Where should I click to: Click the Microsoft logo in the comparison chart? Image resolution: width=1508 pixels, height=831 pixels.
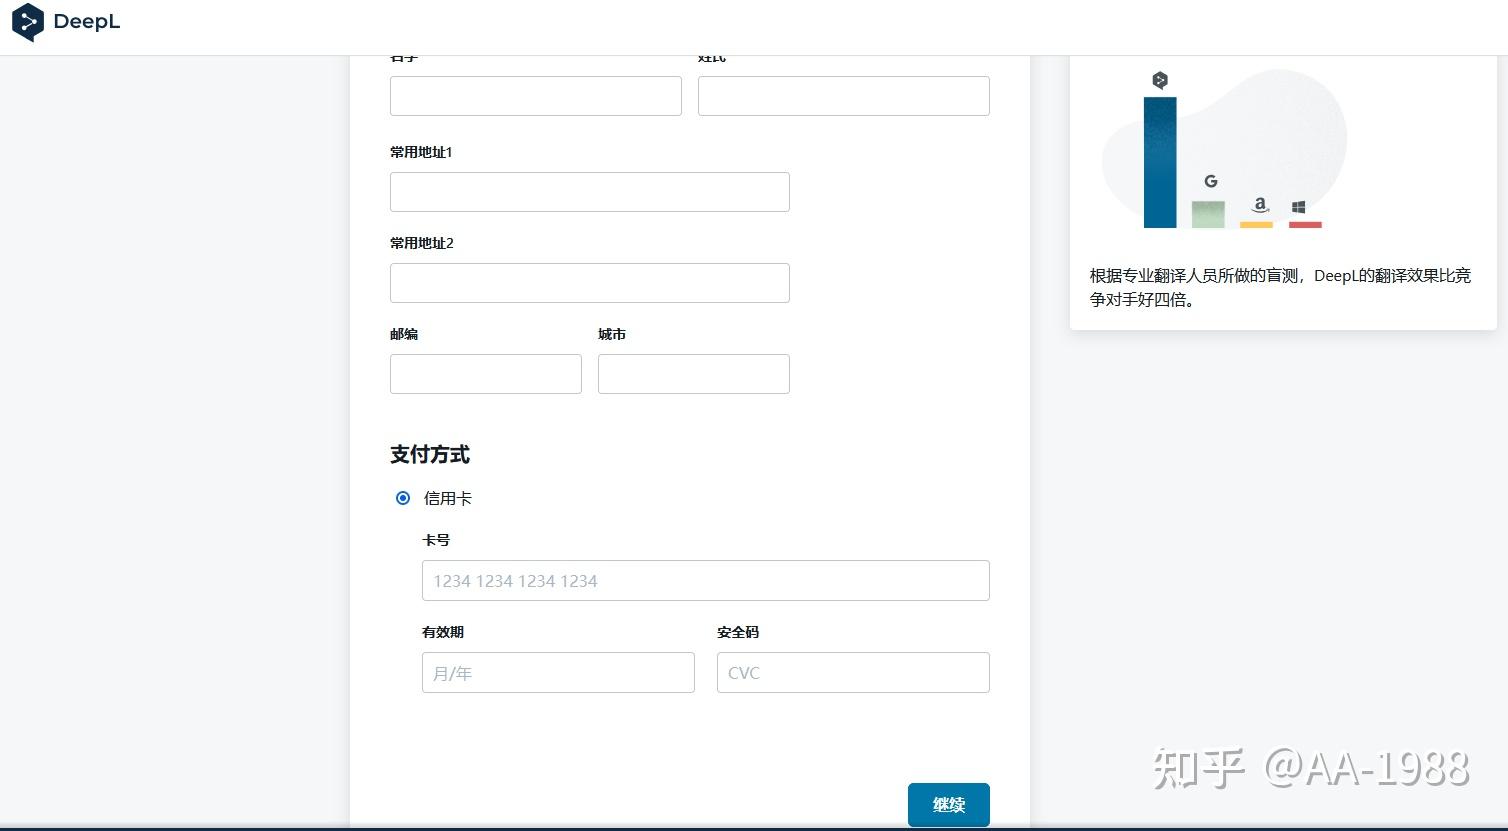point(1299,206)
